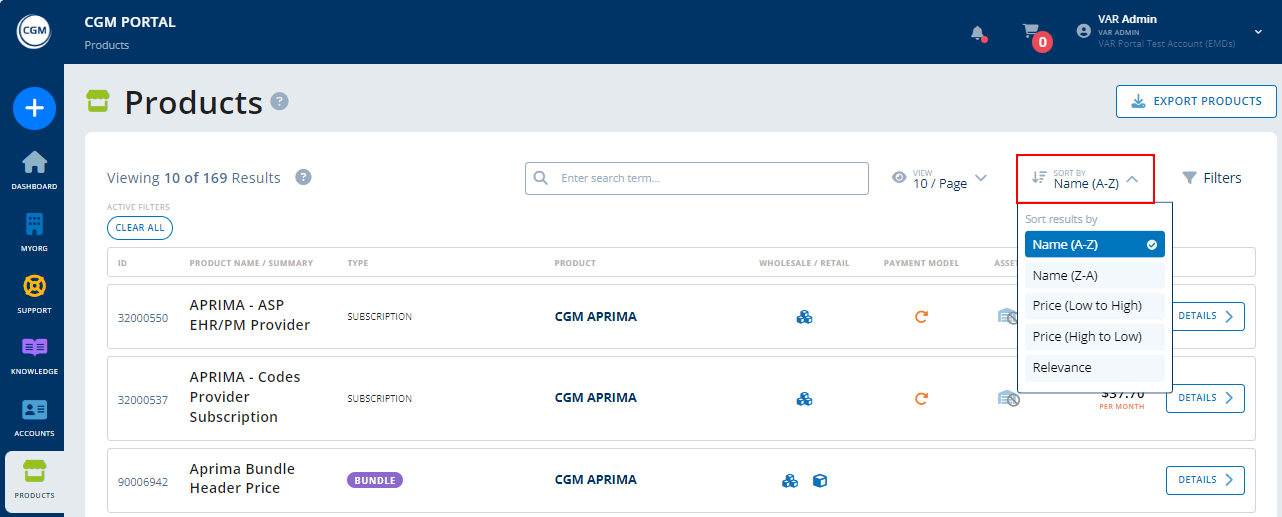Choose Name (Z-A) sort option
The height and width of the screenshot is (517, 1282).
pos(1094,276)
